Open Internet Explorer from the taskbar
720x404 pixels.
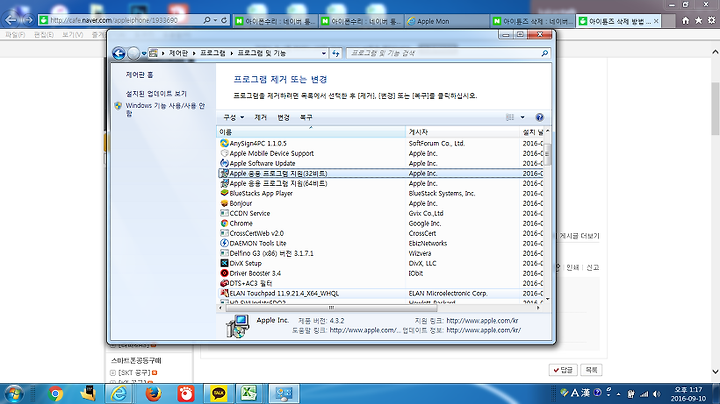(x=119, y=394)
